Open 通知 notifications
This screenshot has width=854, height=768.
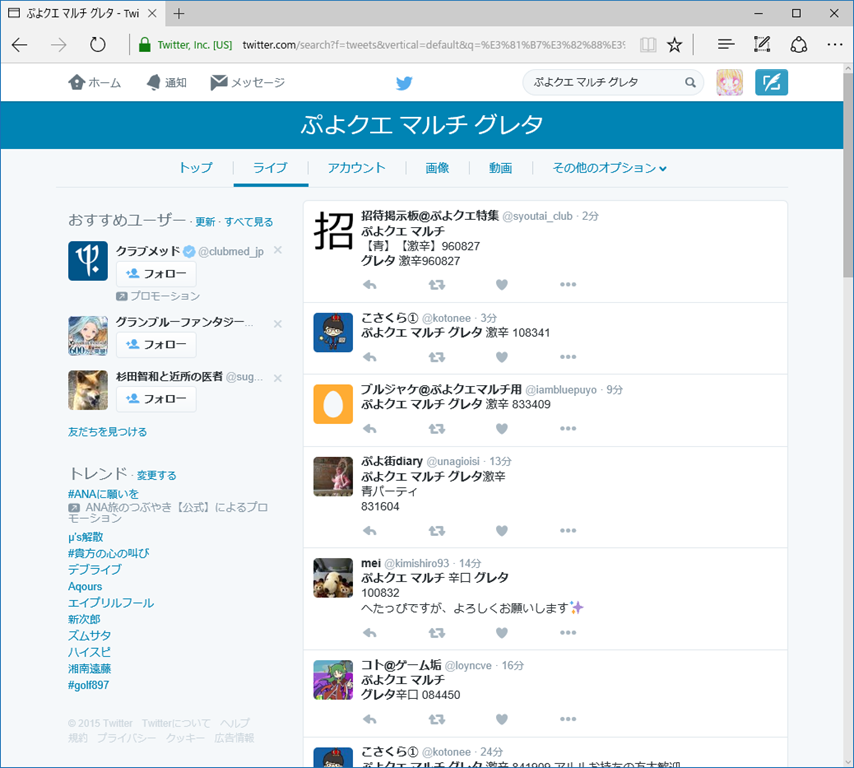tap(167, 82)
